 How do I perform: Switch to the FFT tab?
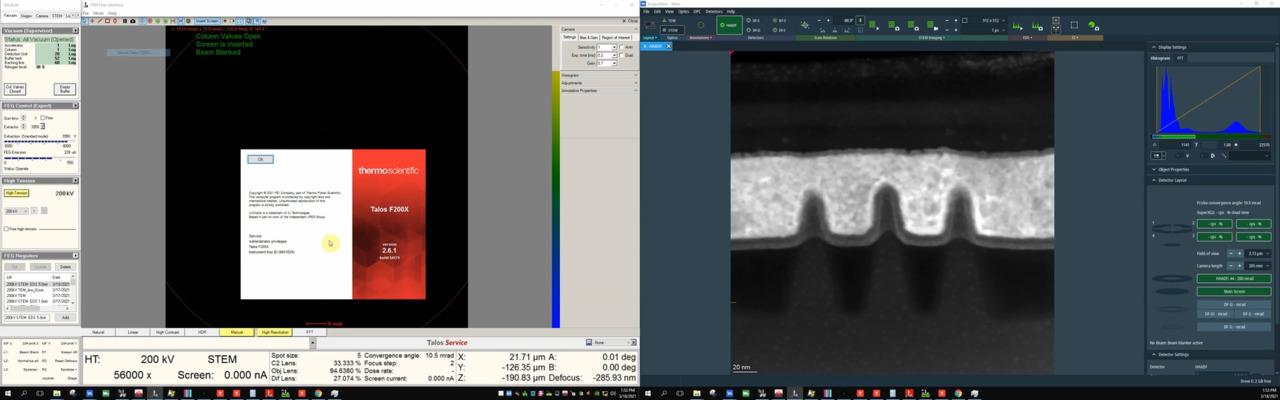coord(1180,58)
